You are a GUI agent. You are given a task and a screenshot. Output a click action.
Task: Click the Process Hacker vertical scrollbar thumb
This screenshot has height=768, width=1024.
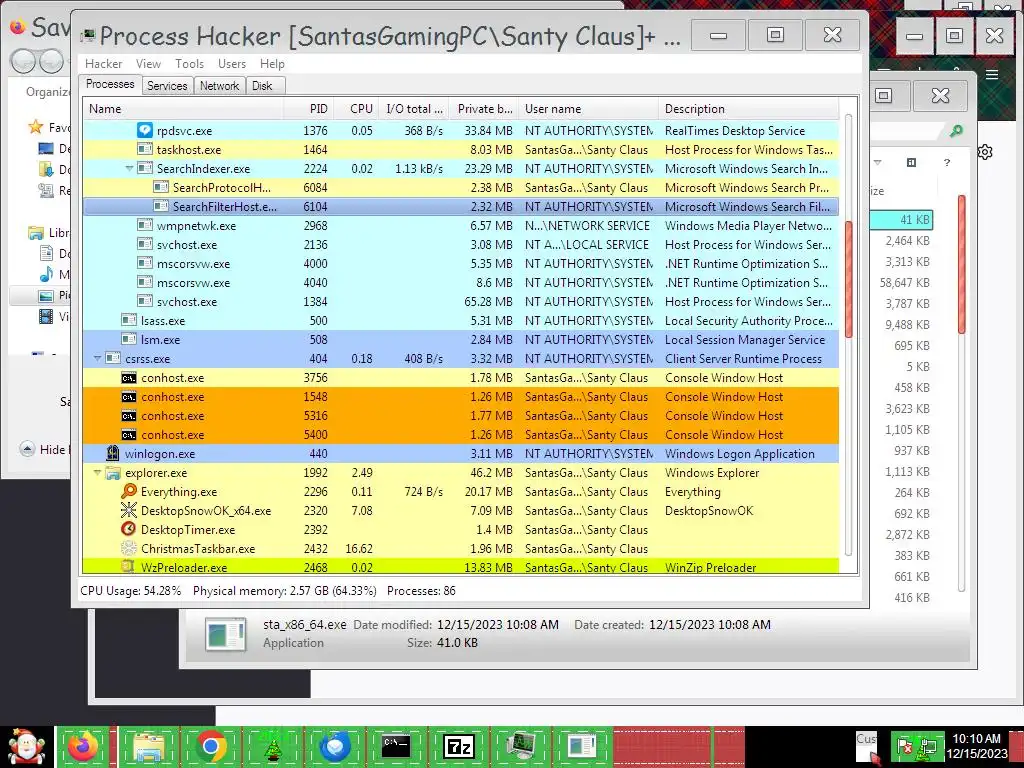(849, 280)
